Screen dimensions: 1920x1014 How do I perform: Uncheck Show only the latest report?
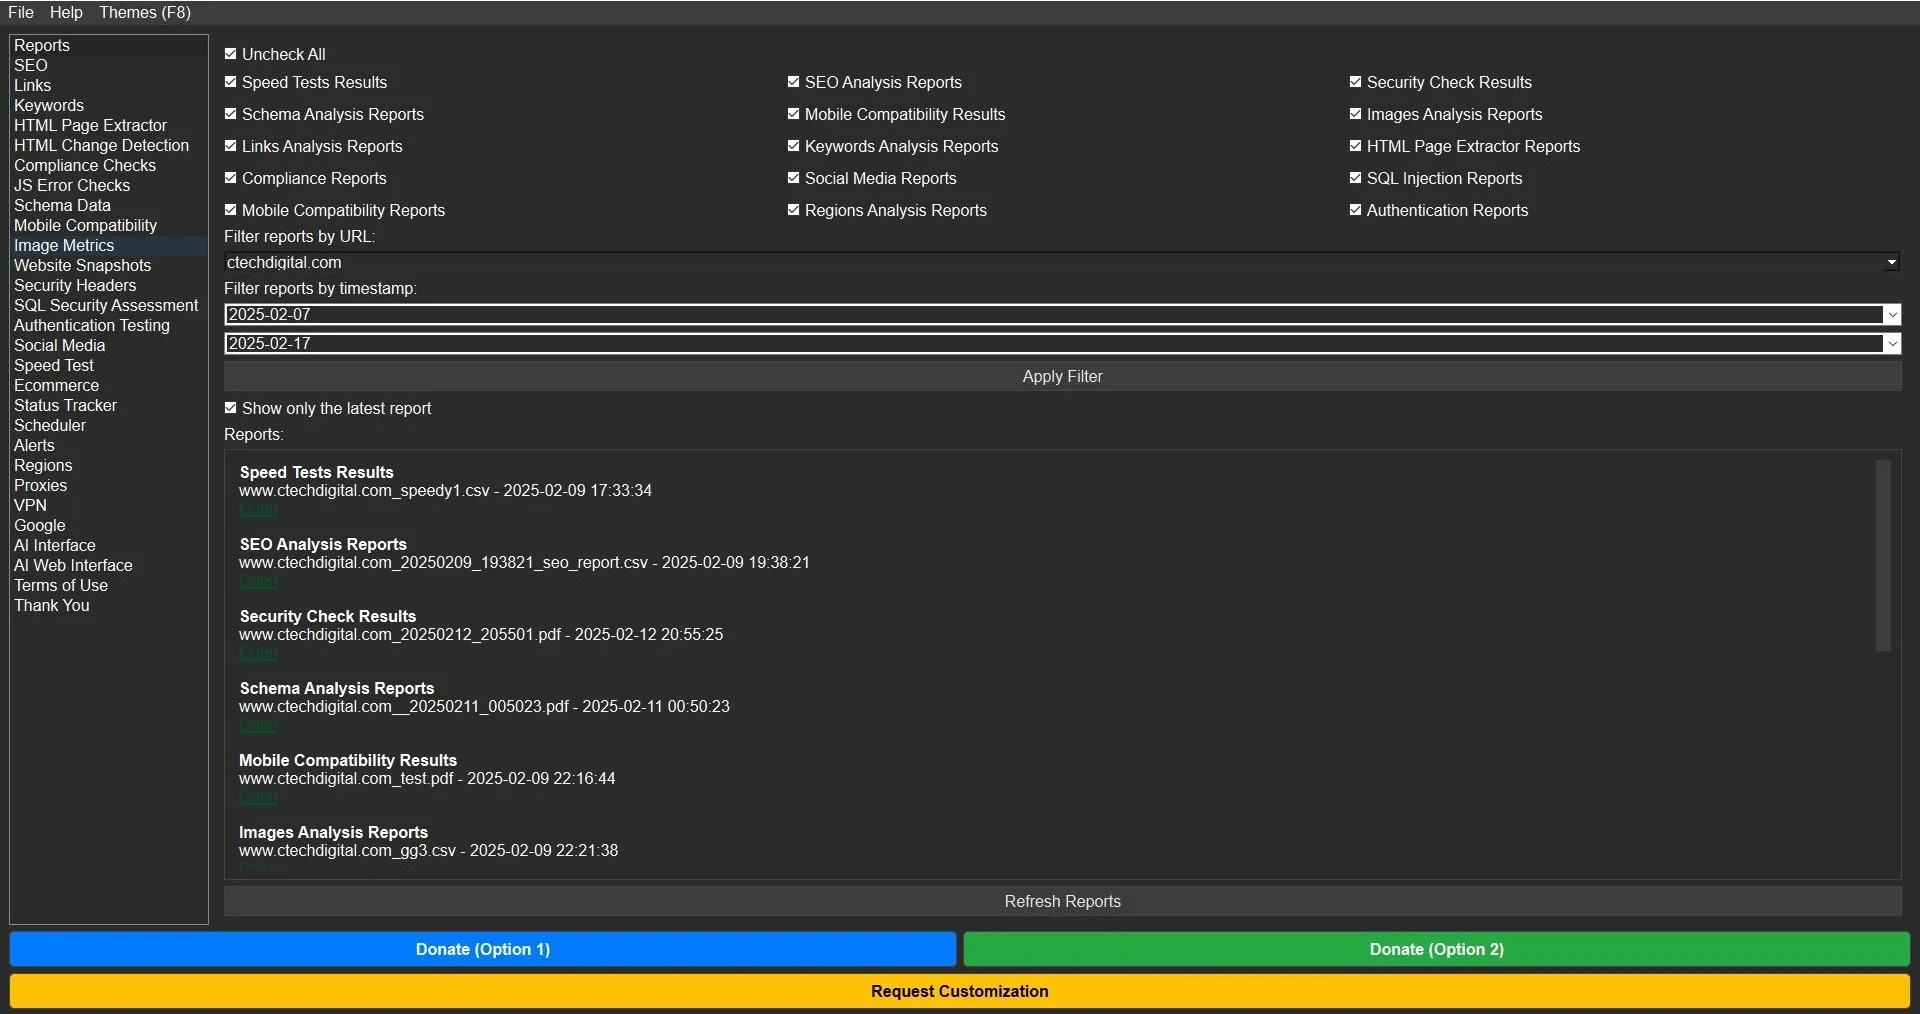[231, 408]
